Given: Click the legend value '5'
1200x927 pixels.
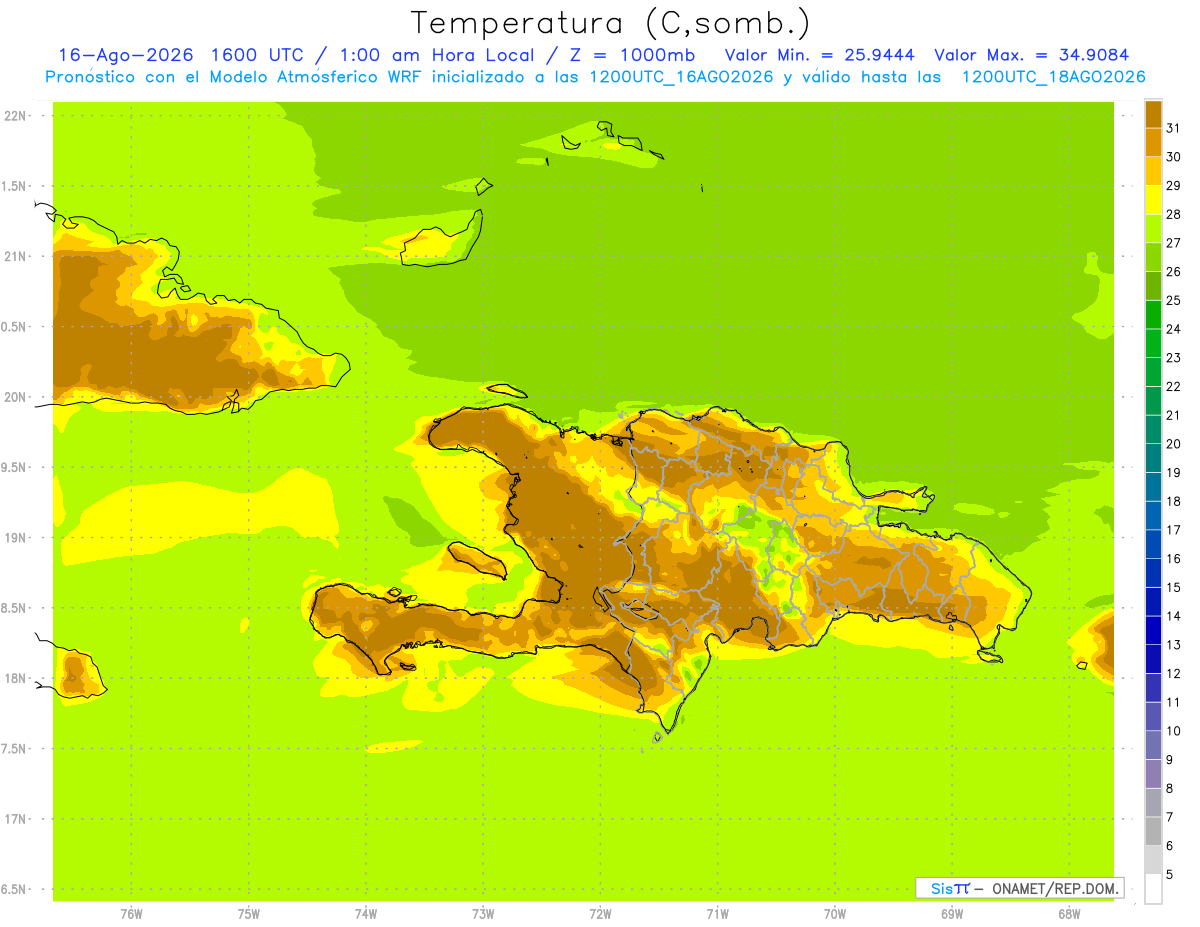Looking at the screenshot, I should point(1171,875).
